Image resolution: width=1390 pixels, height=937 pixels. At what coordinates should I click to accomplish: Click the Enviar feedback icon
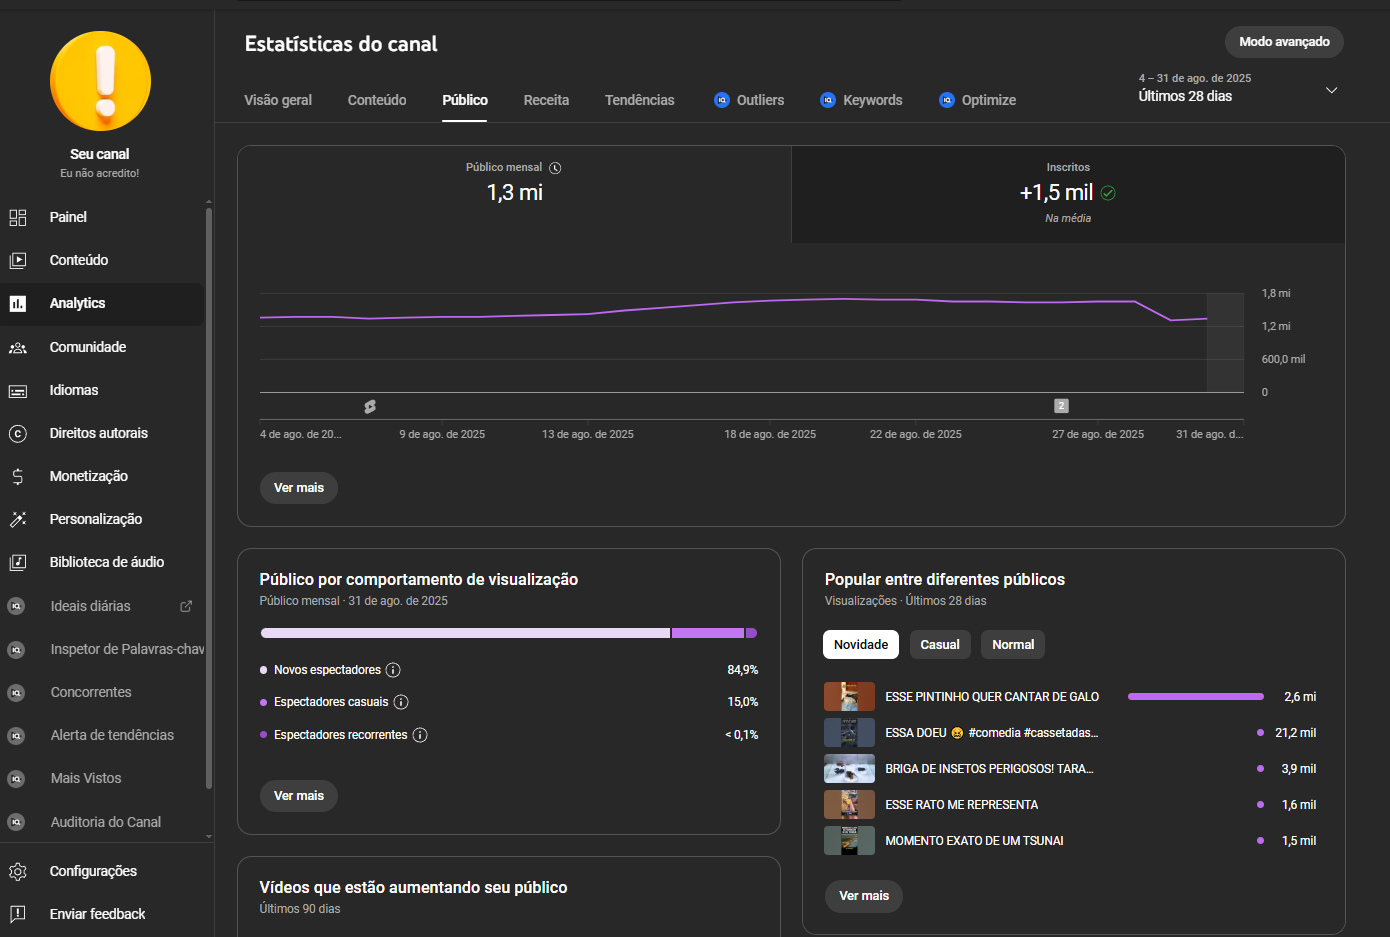[18, 914]
